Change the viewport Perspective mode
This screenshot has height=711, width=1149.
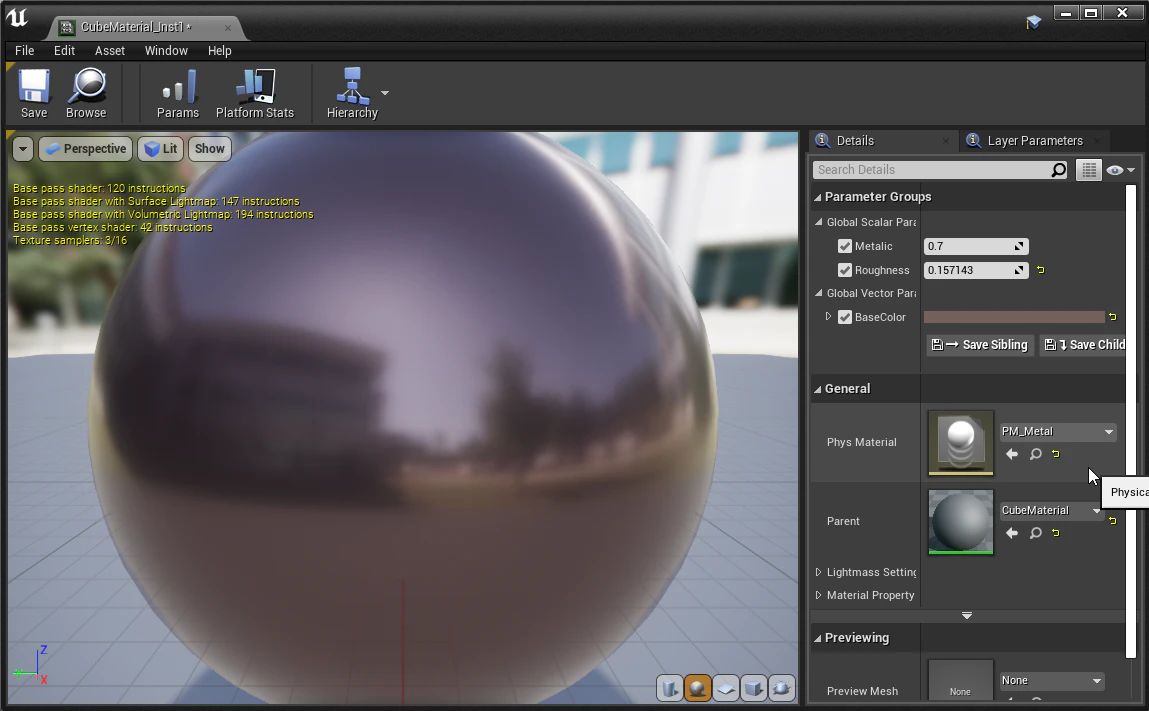coord(86,149)
